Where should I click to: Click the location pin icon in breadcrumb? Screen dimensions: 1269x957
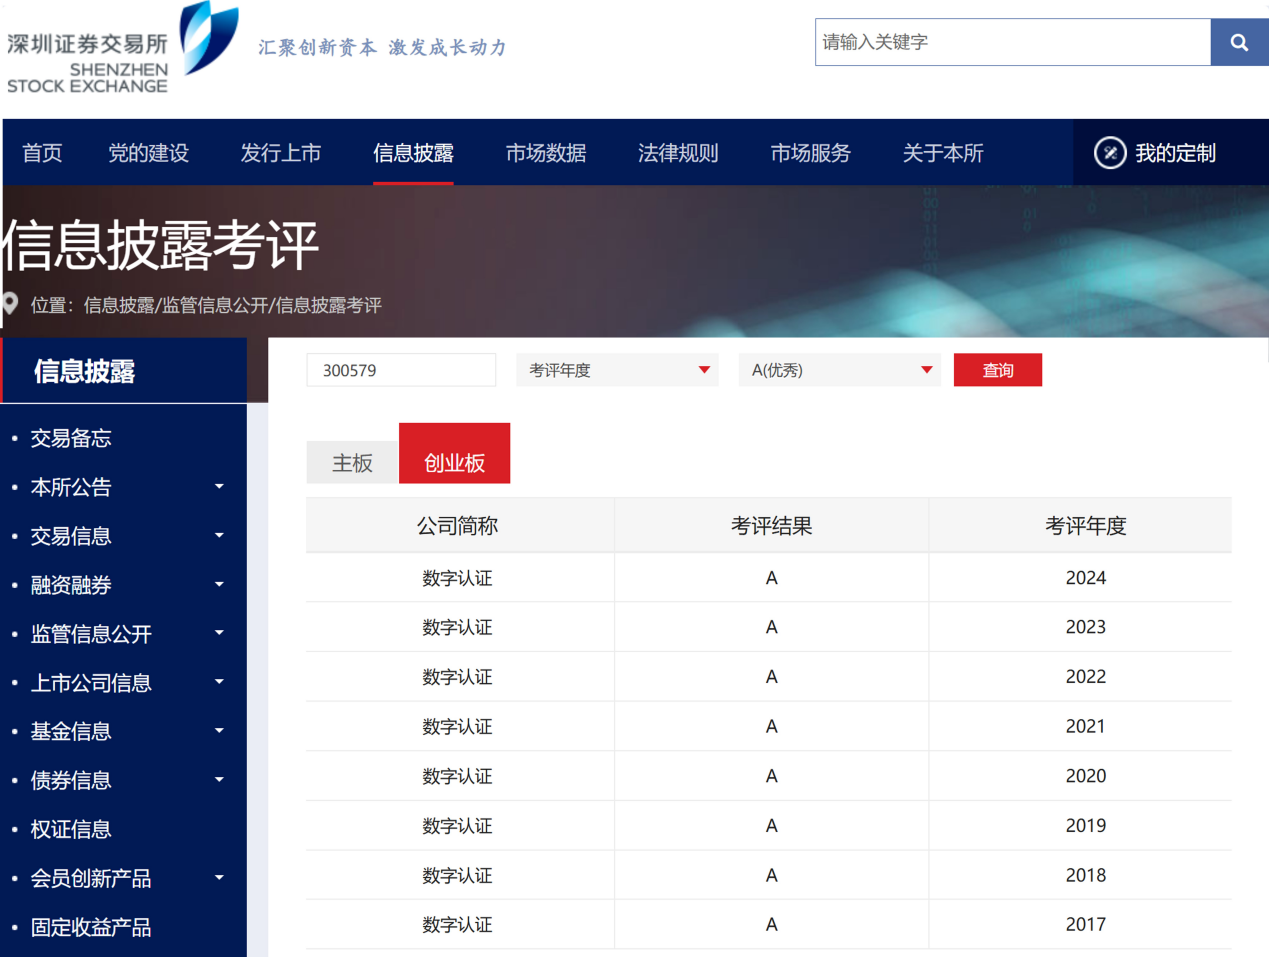click(x=11, y=305)
